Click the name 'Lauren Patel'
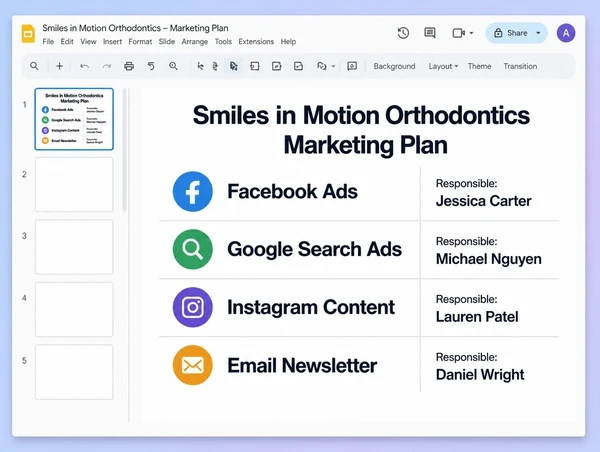Viewport: 600px width, 452px height. coord(477,317)
